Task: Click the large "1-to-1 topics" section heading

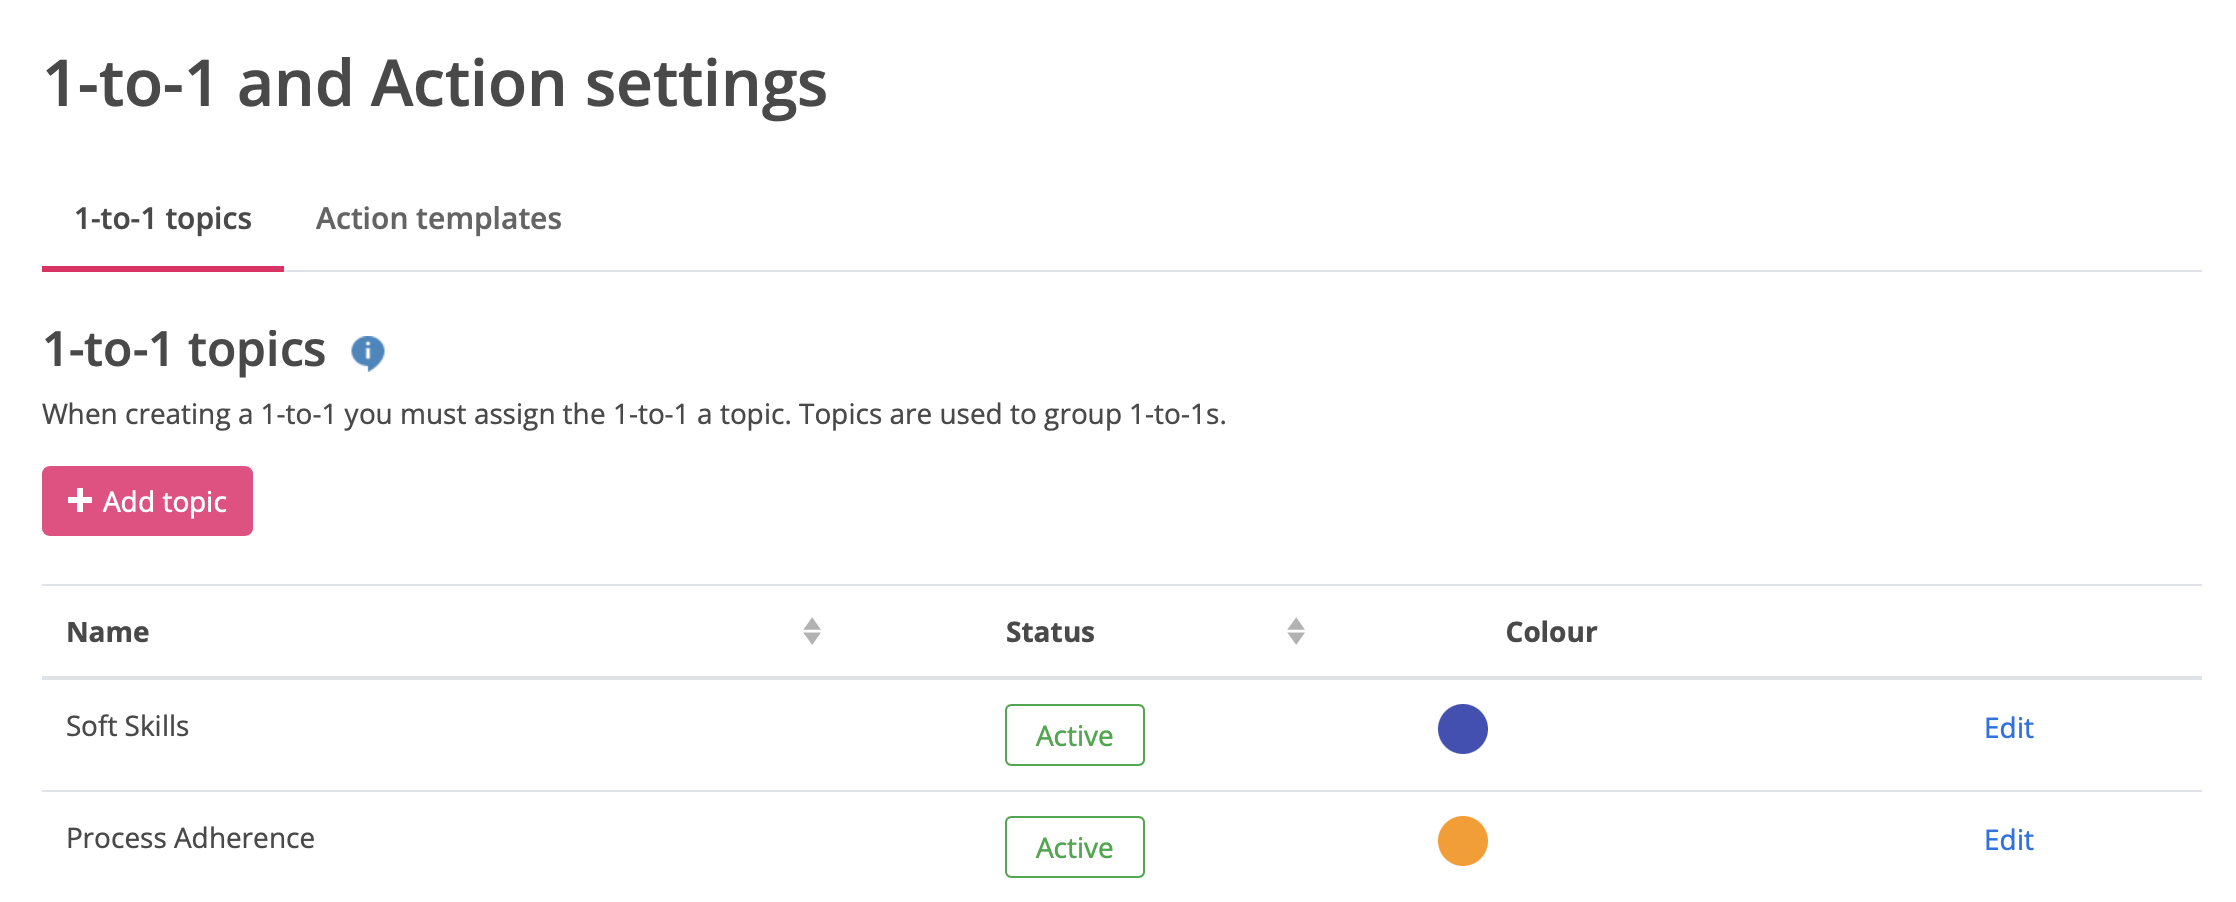Action: tap(185, 350)
